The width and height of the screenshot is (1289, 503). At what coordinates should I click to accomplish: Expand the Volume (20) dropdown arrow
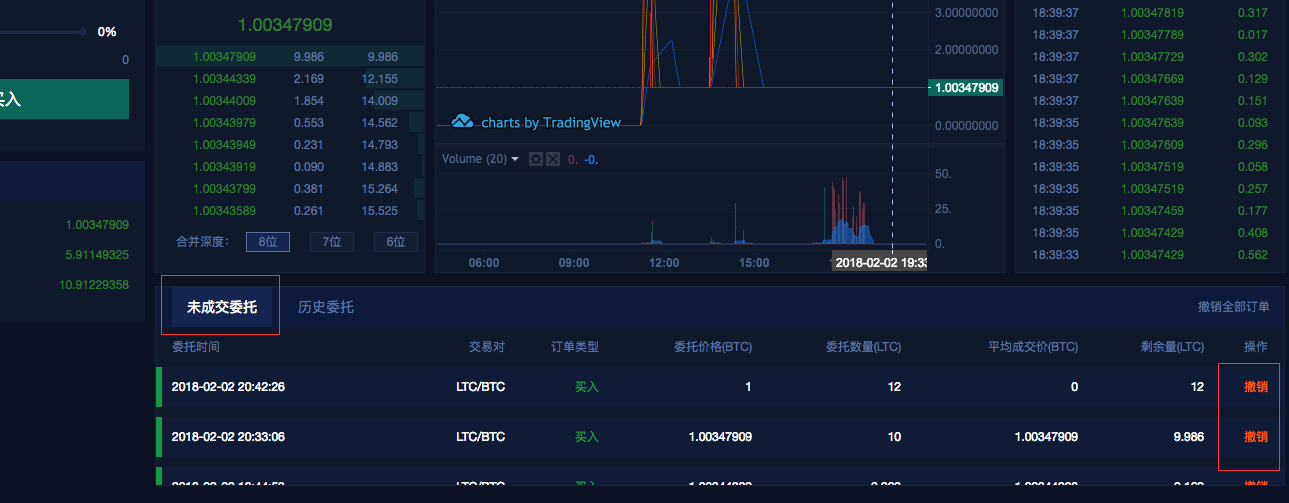point(515,160)
